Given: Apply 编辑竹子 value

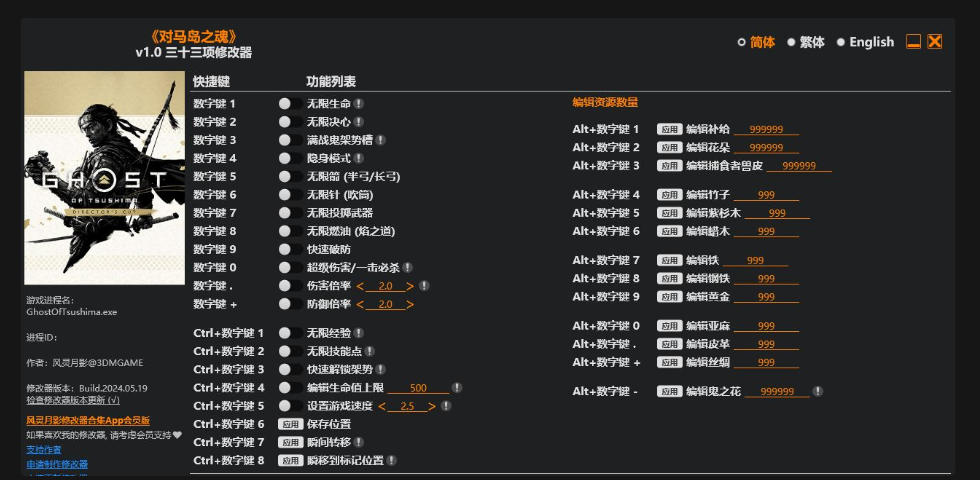Looking at the screenshot, I should point(669,195).
